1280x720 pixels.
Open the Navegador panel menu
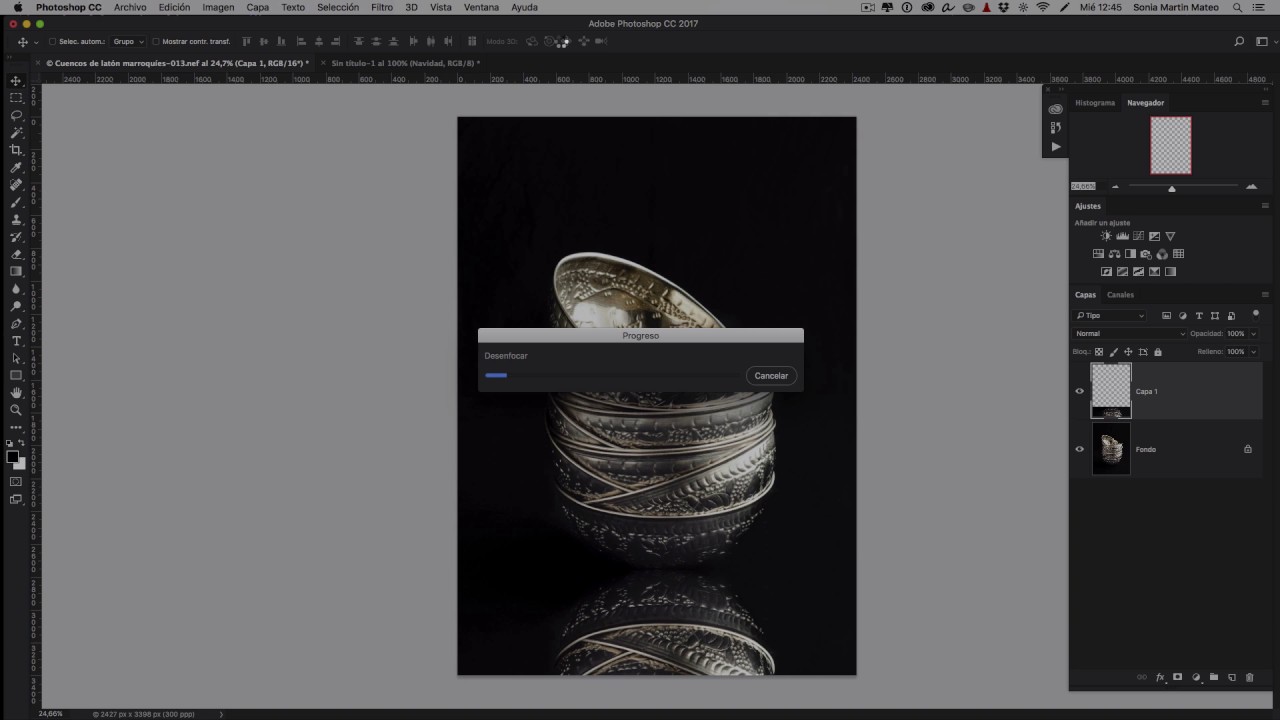coord(1264,103)
